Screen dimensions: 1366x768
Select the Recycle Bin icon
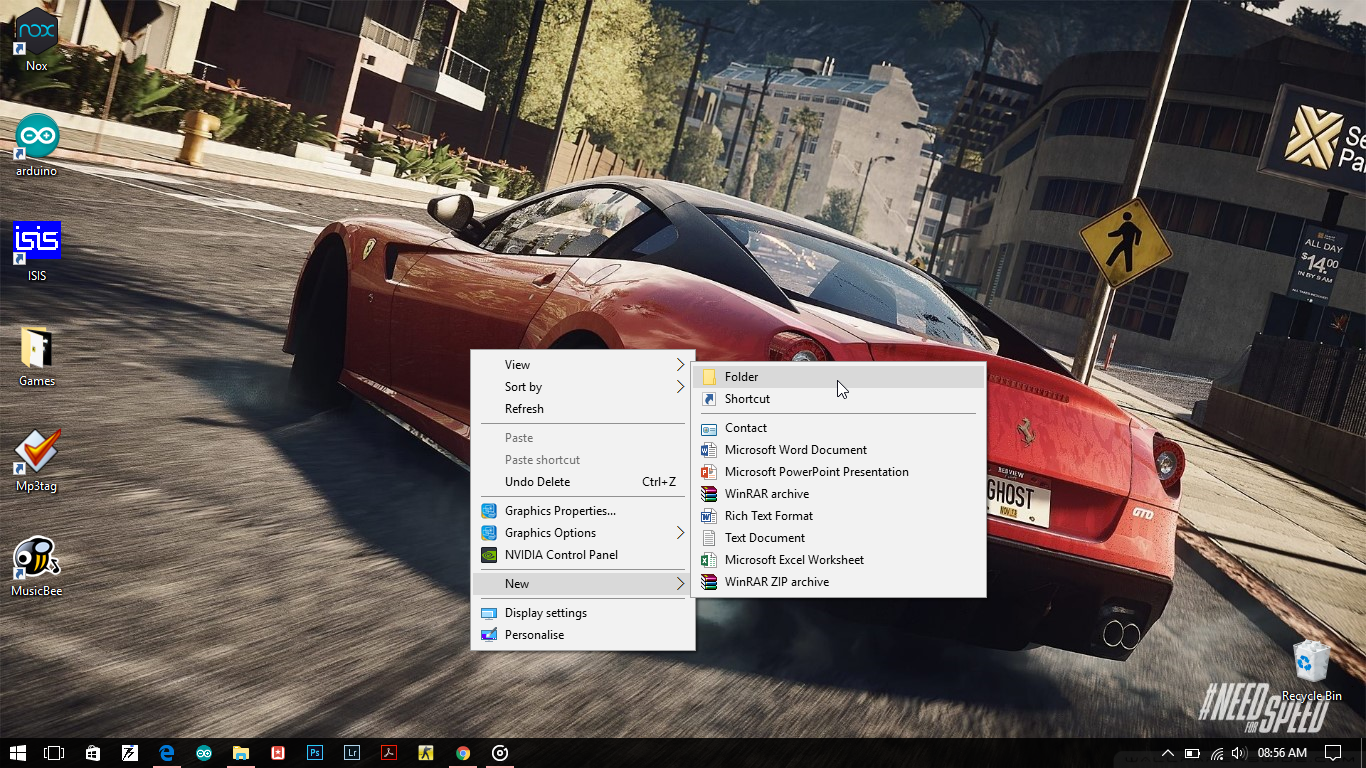coord(1311,671)
